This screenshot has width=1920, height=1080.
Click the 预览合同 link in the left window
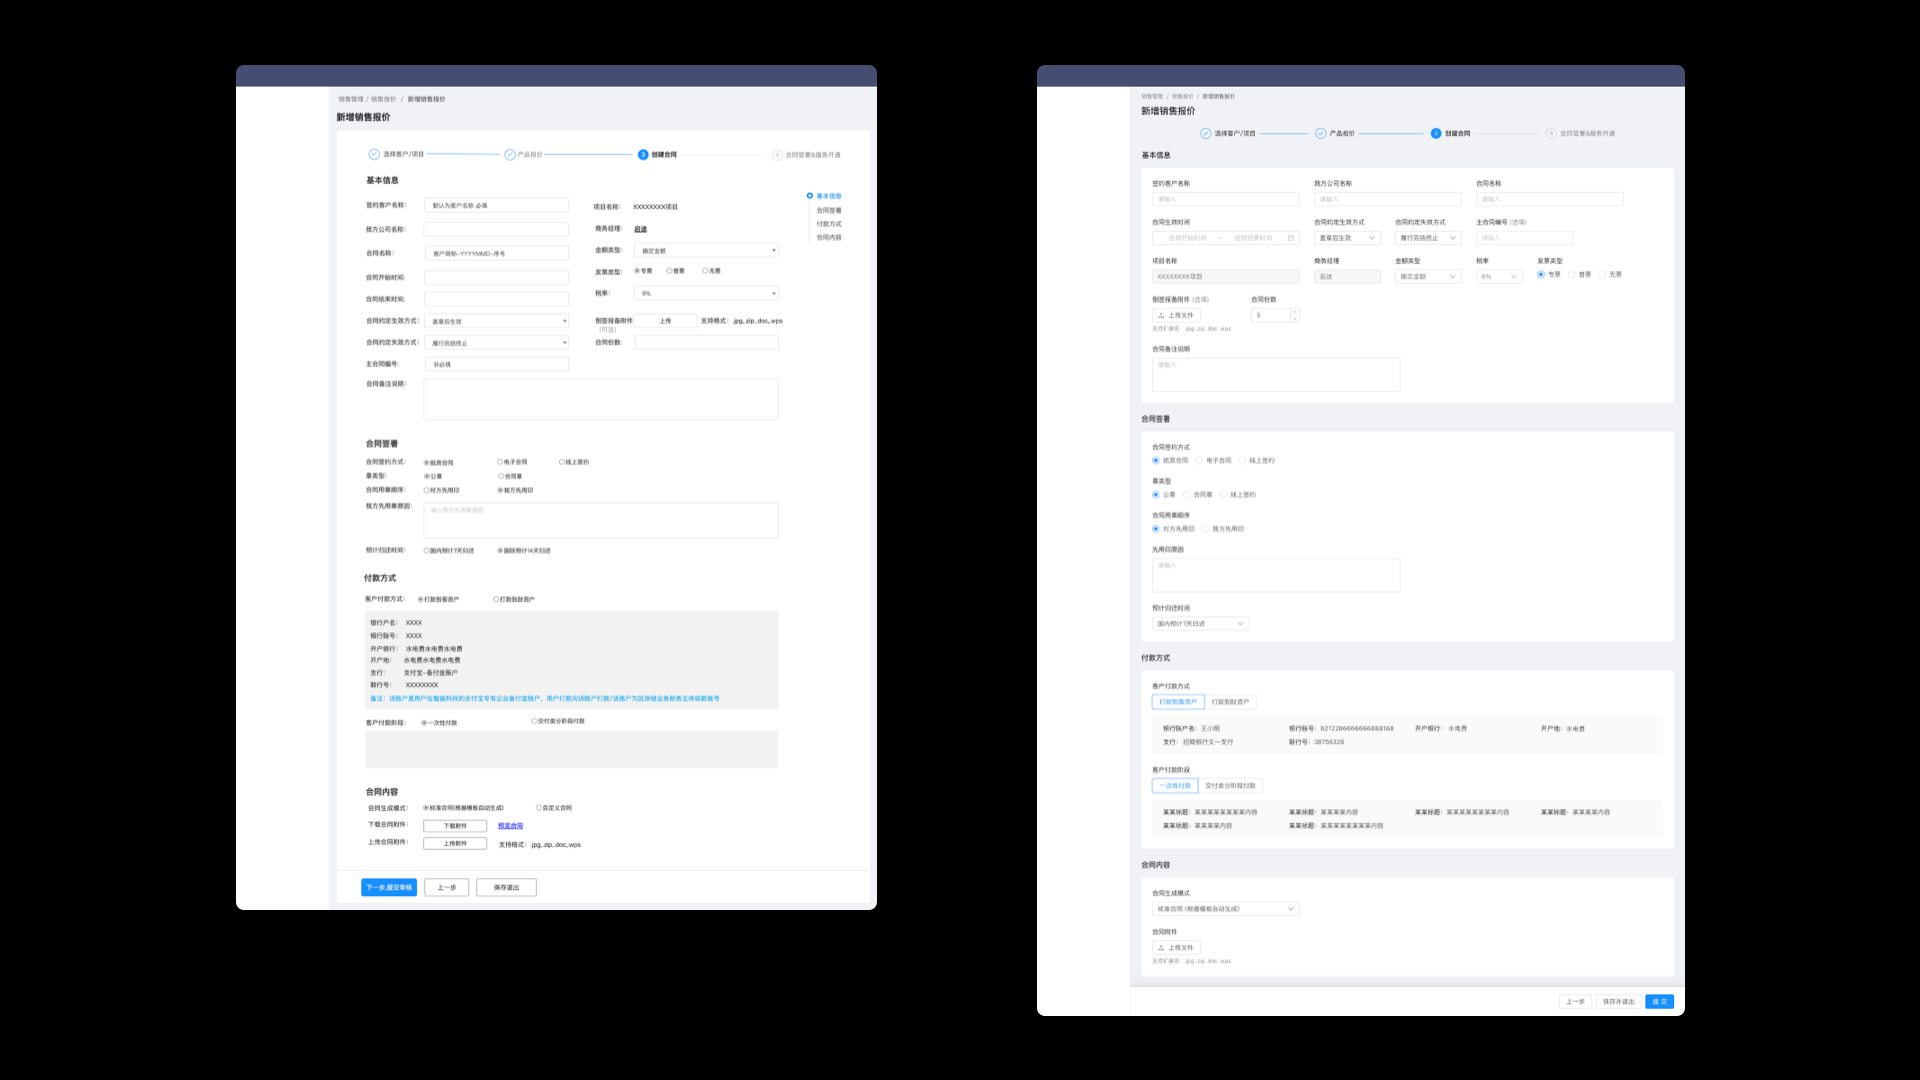point(510,826)
